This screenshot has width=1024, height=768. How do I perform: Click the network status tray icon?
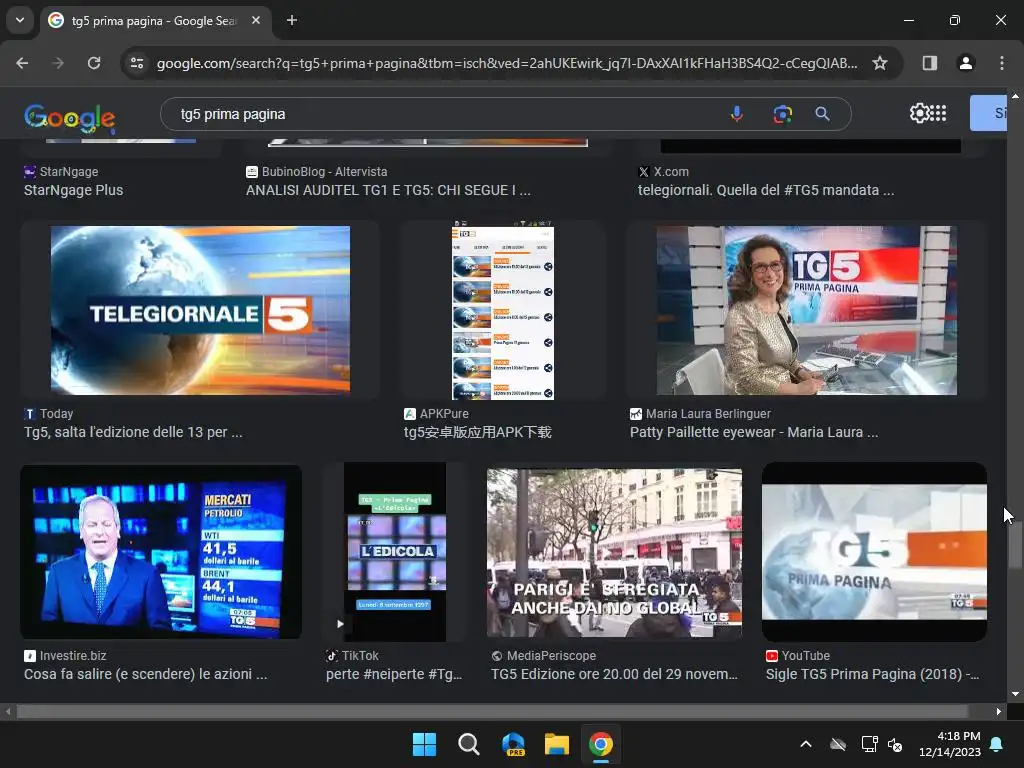tap(869, 744)
